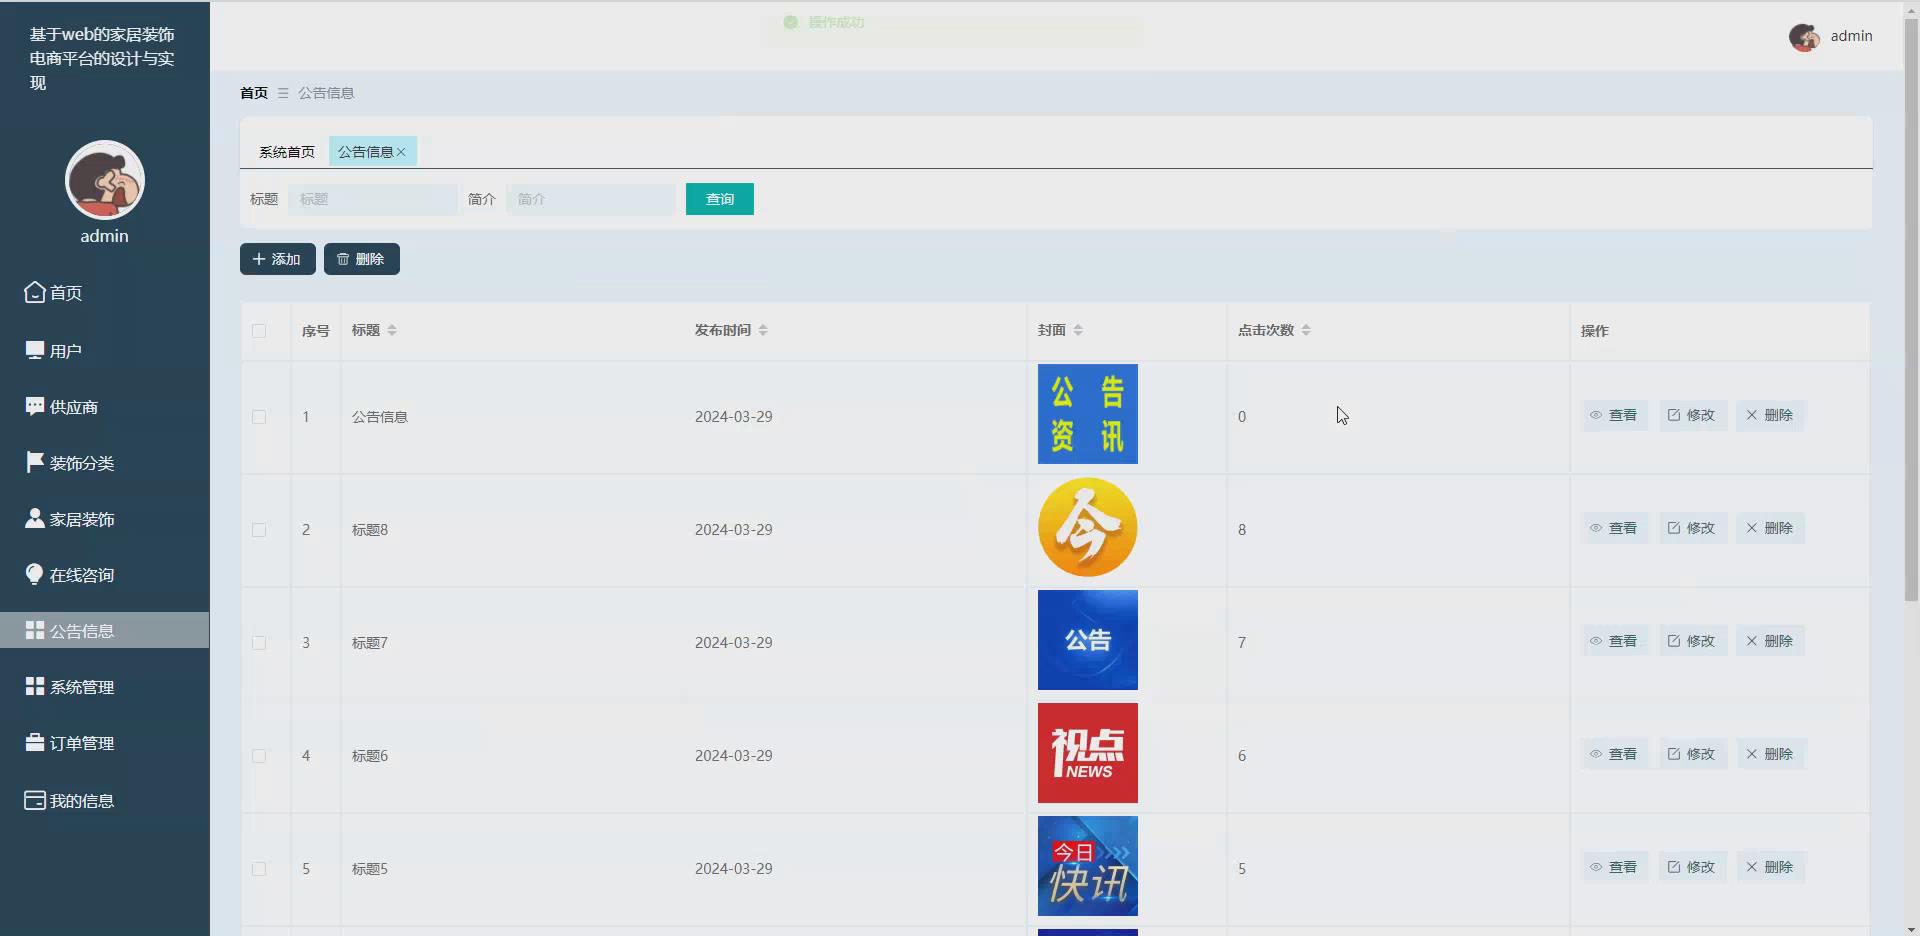Open the blue 公告 cover thumbnail
This screenshot has height=936, width=1920.
tap(1088, 640)
